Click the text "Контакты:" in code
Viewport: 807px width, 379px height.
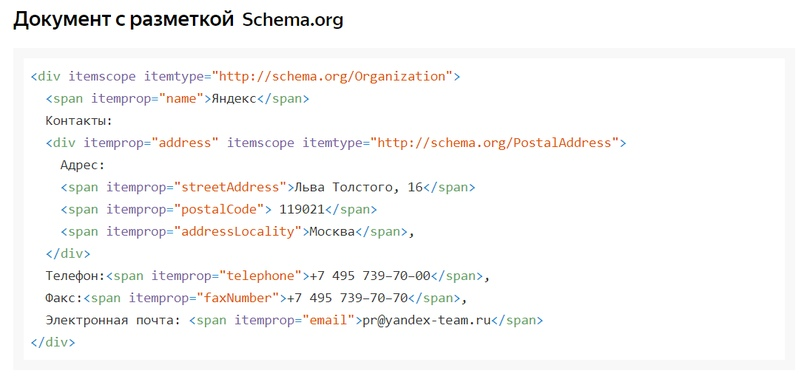79,121
